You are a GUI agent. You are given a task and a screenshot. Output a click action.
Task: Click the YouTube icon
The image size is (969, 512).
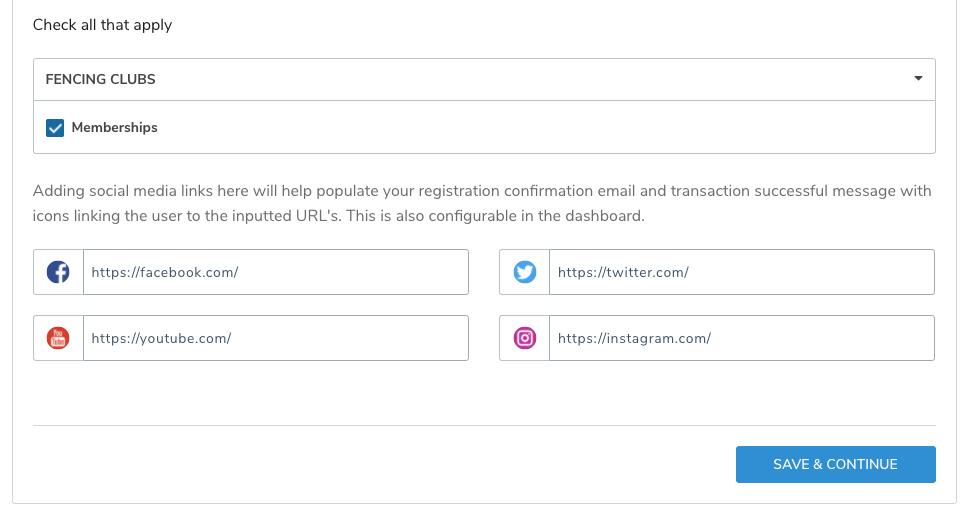pyautogui.click(x=58, y=338)
